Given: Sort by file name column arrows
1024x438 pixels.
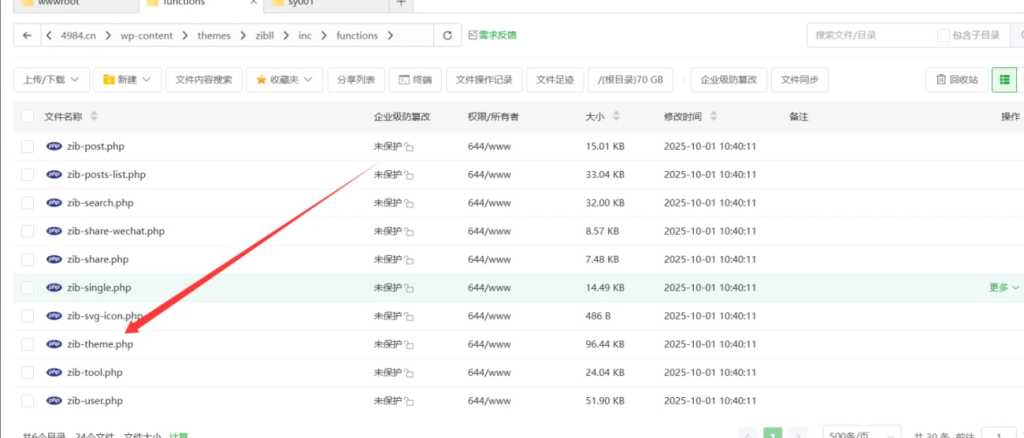Looking at the screenshot, I should (94, 117).
